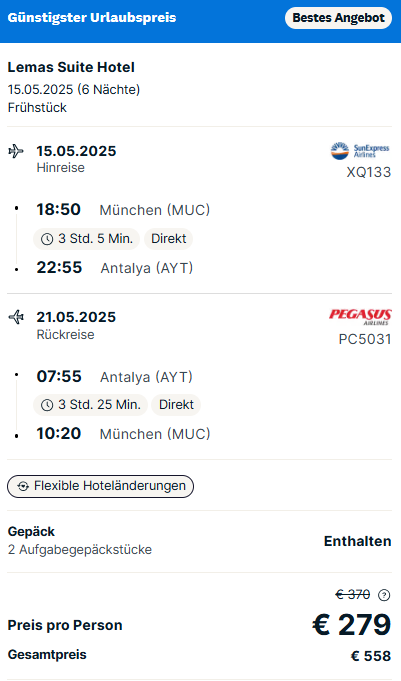The width and height of the screenshot is (401, 681).
Task: Select the Lemas Suite Hotel title
Action: (x=71, y=67)
